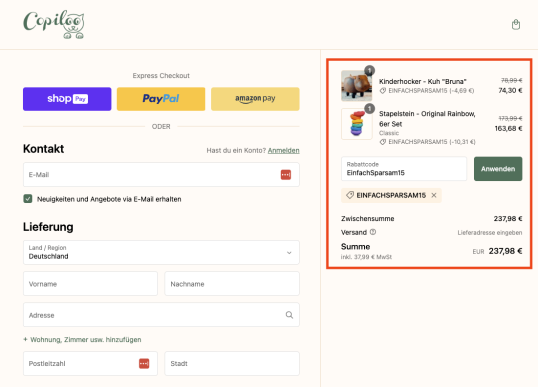Image resolution: width=538 pixels, height=387 pixels.
Task: Click the address search magnifier icon
Action: click(x=289, y=315)
